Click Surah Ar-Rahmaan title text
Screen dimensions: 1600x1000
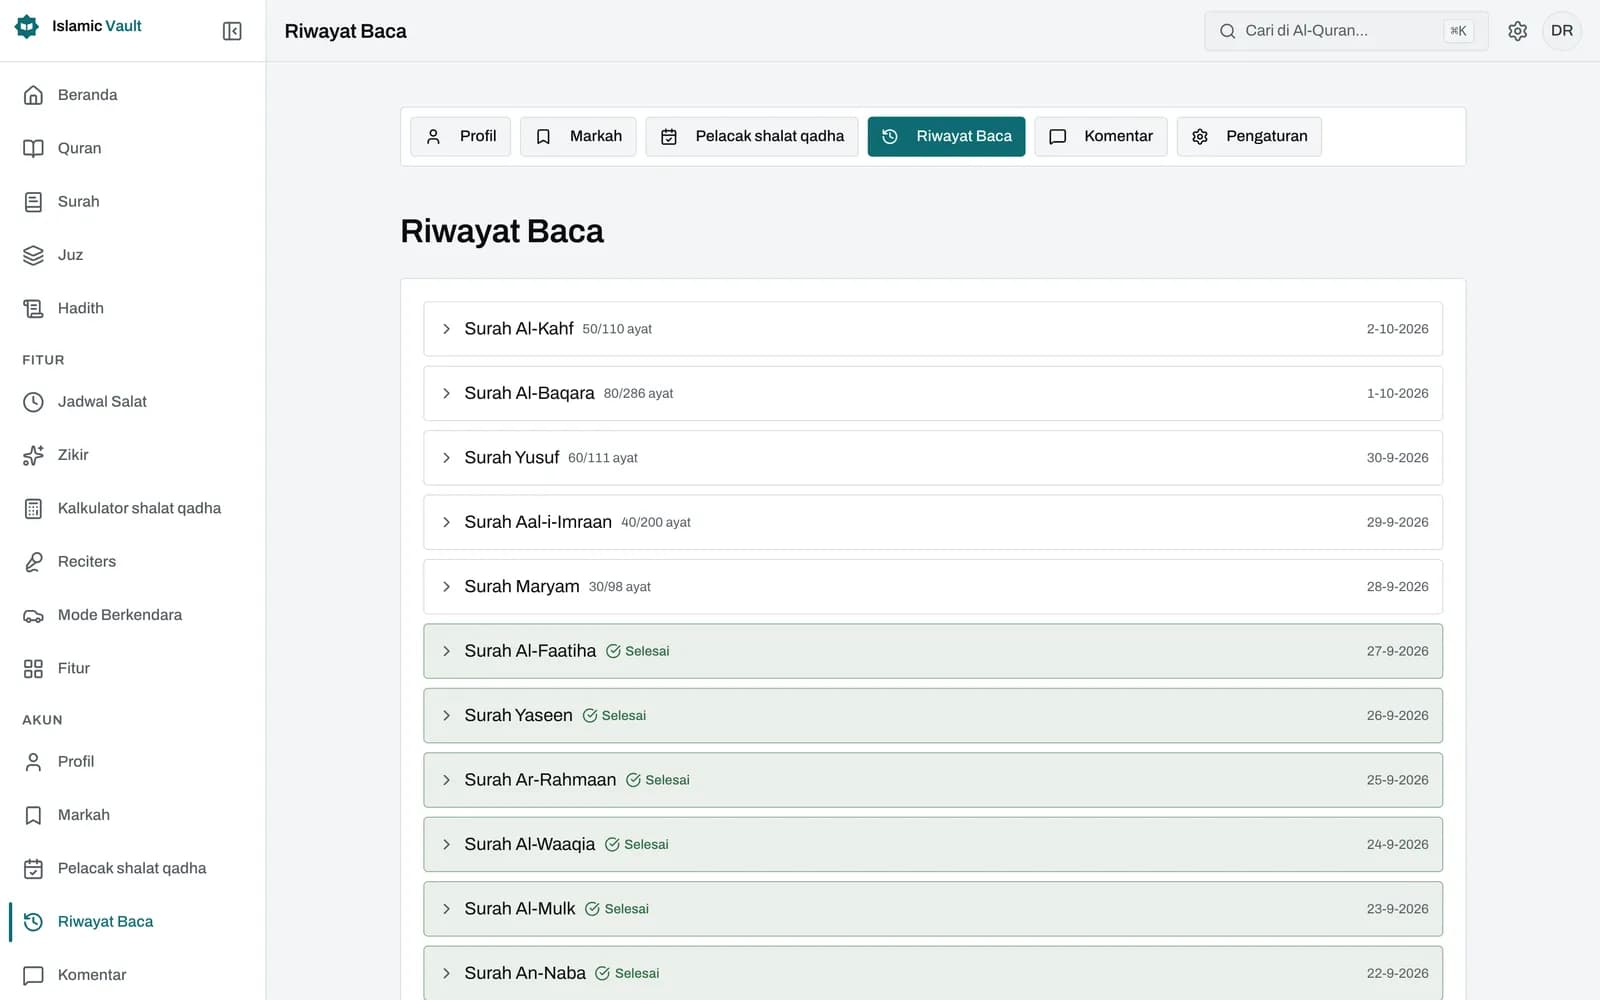[540, 780]
